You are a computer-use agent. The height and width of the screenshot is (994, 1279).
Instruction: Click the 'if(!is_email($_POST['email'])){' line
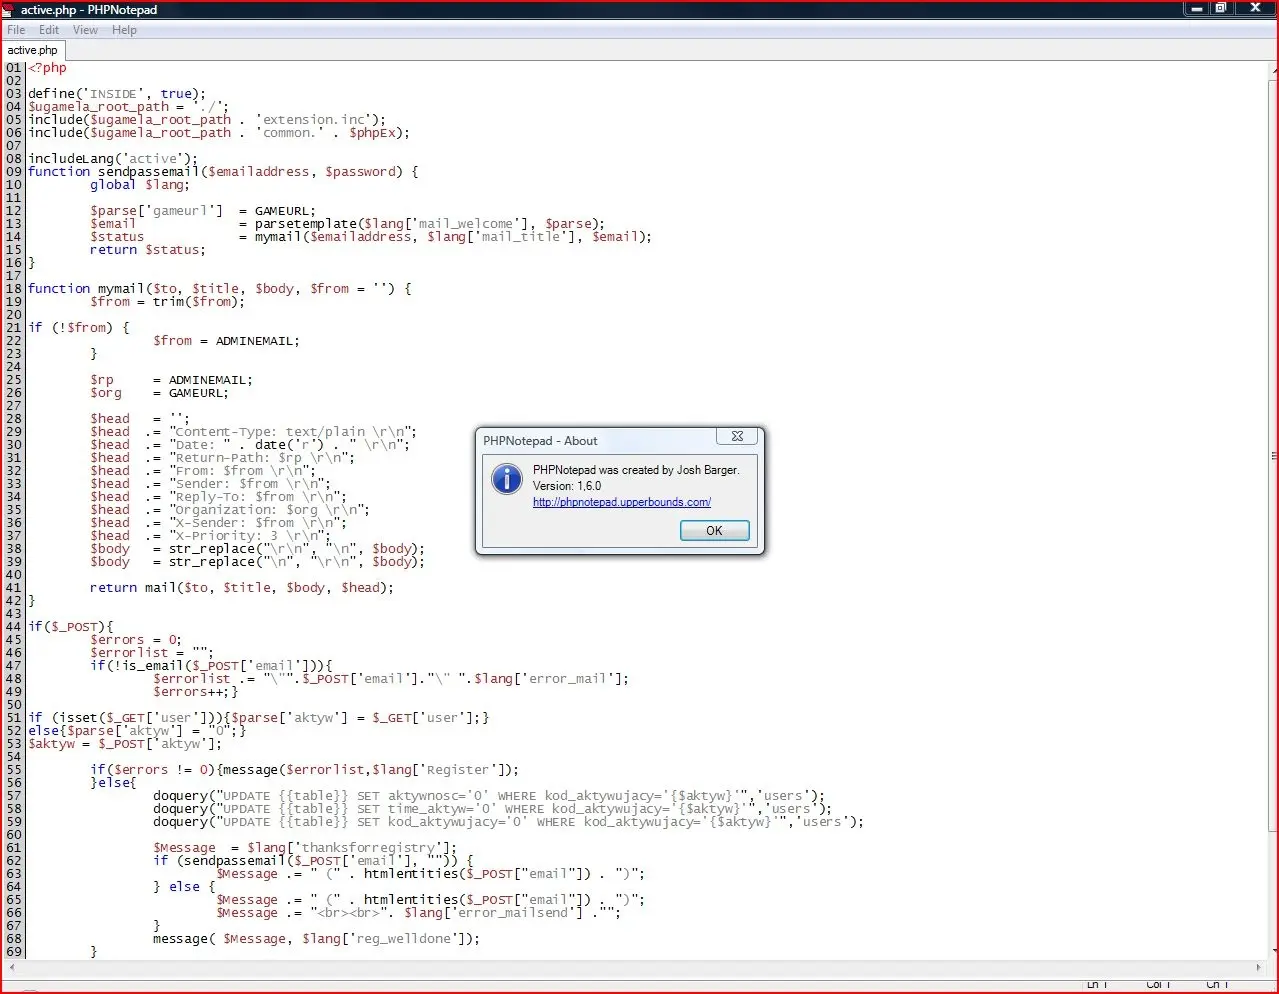(211, 666)
